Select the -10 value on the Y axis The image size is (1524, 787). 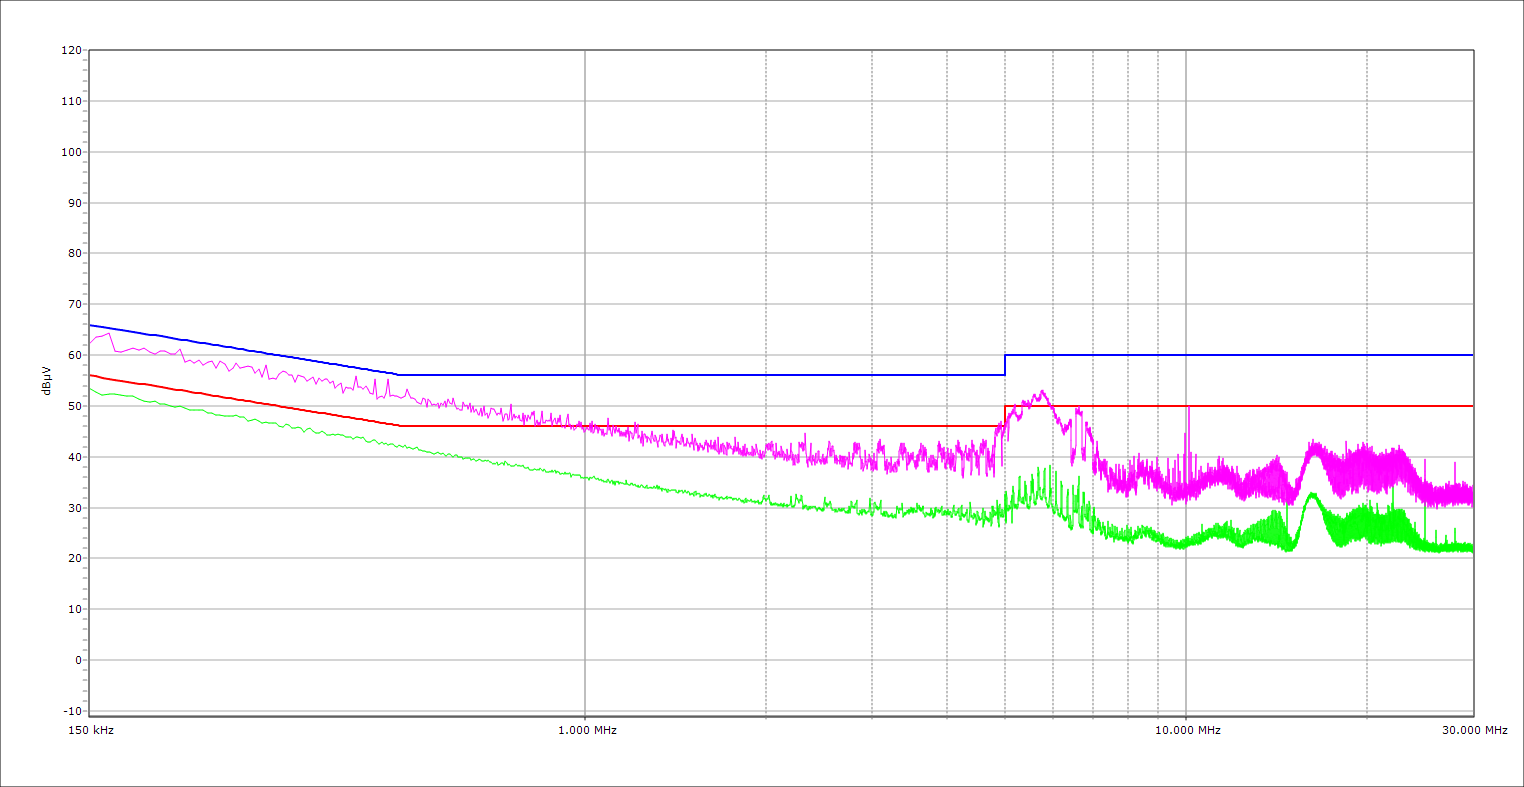point(71,711)
